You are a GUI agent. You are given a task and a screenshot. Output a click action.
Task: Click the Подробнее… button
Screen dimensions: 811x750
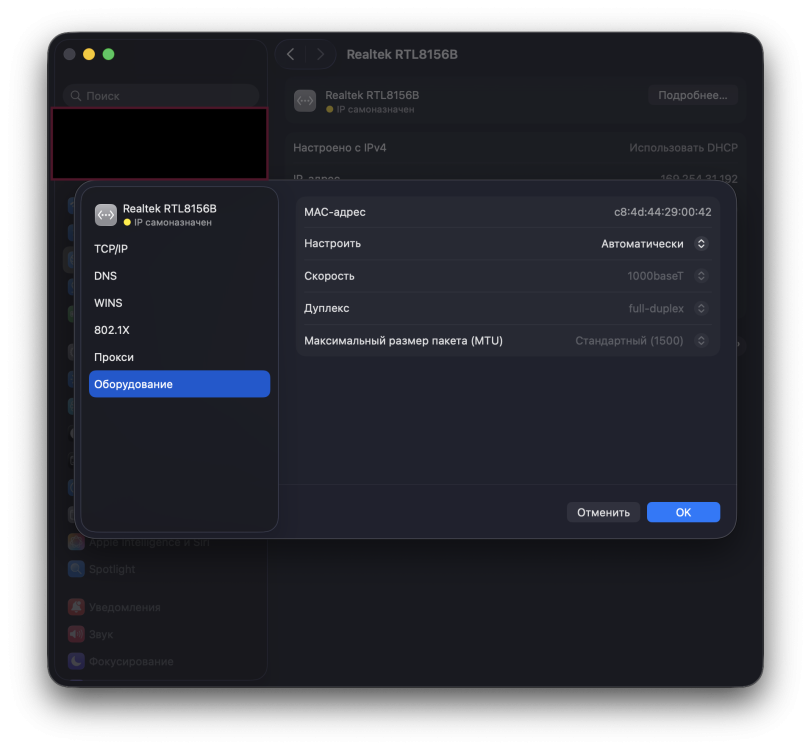tap(692, 95)
